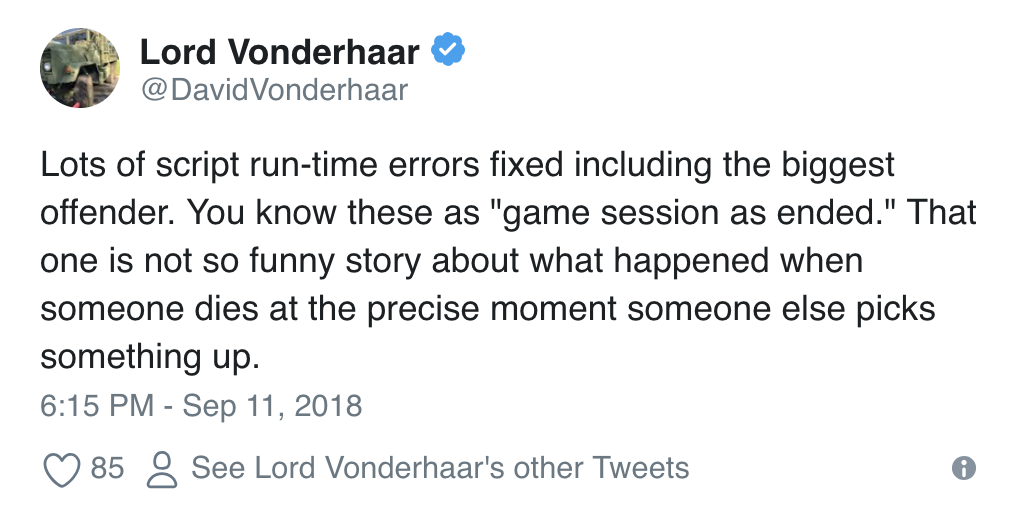Click the word "offender" in the tweet
The height and width of the screenshot is (512, 1018).
[x=108, y=213]
